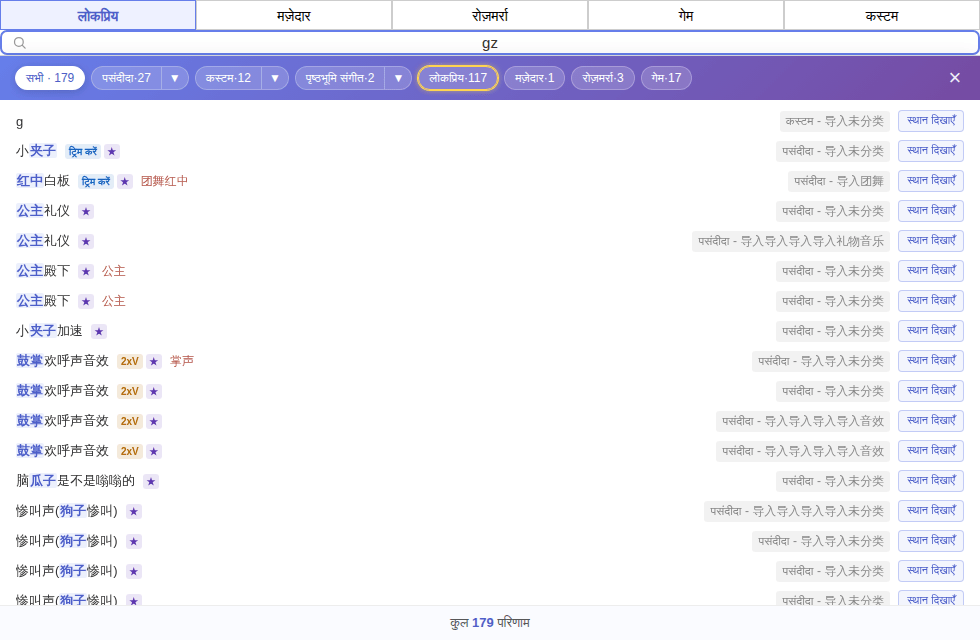Click star icon next to 脑瓜子是不是嗡嗡的
The height and width of the screenshot is (640, 980).
(x=151, y=481)
